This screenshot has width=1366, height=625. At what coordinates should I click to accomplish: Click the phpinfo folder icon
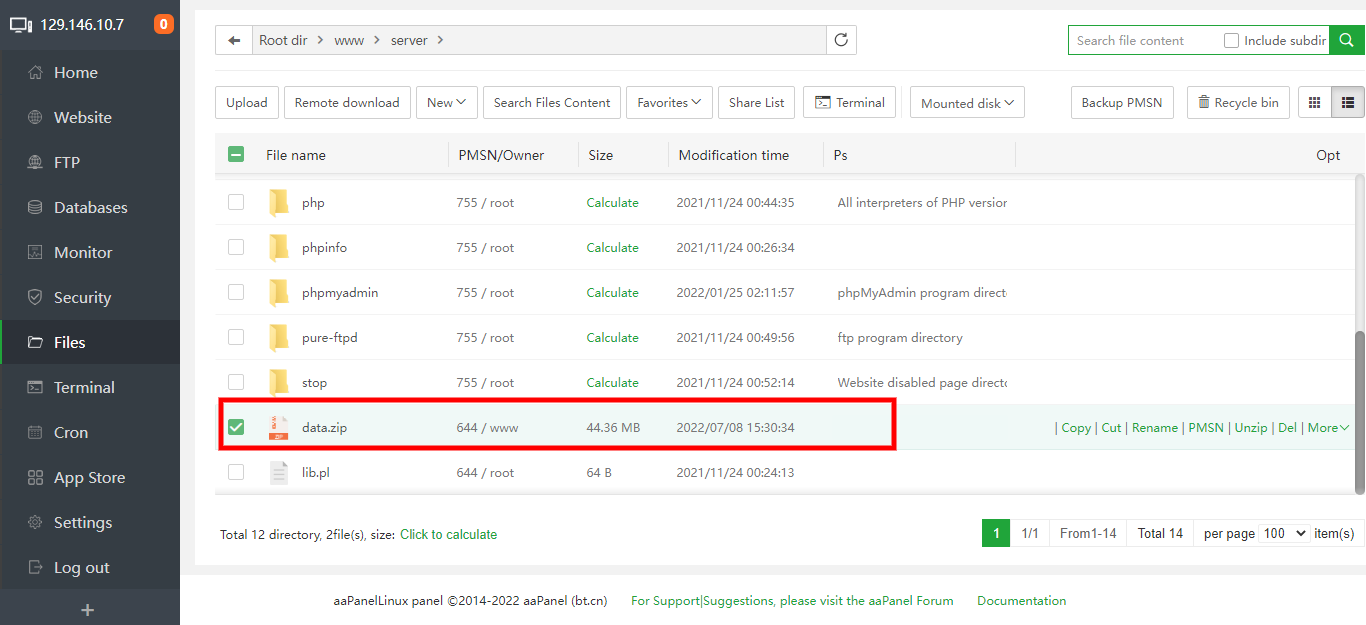pos(279,247)
